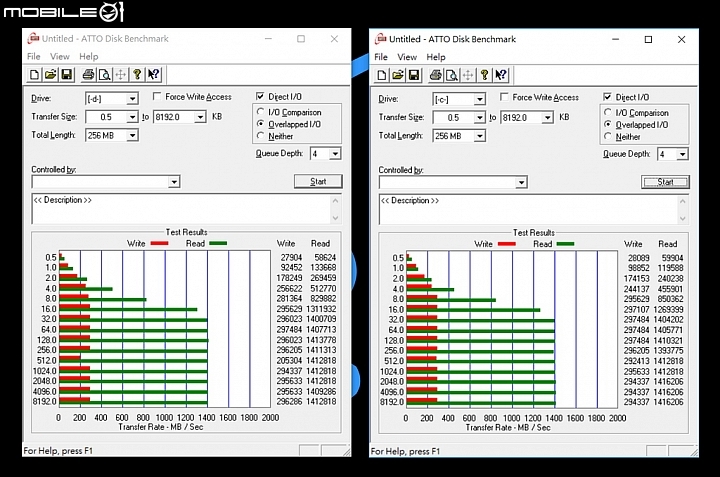Select Overlapped I/O radio in left window

pos(260,124)
